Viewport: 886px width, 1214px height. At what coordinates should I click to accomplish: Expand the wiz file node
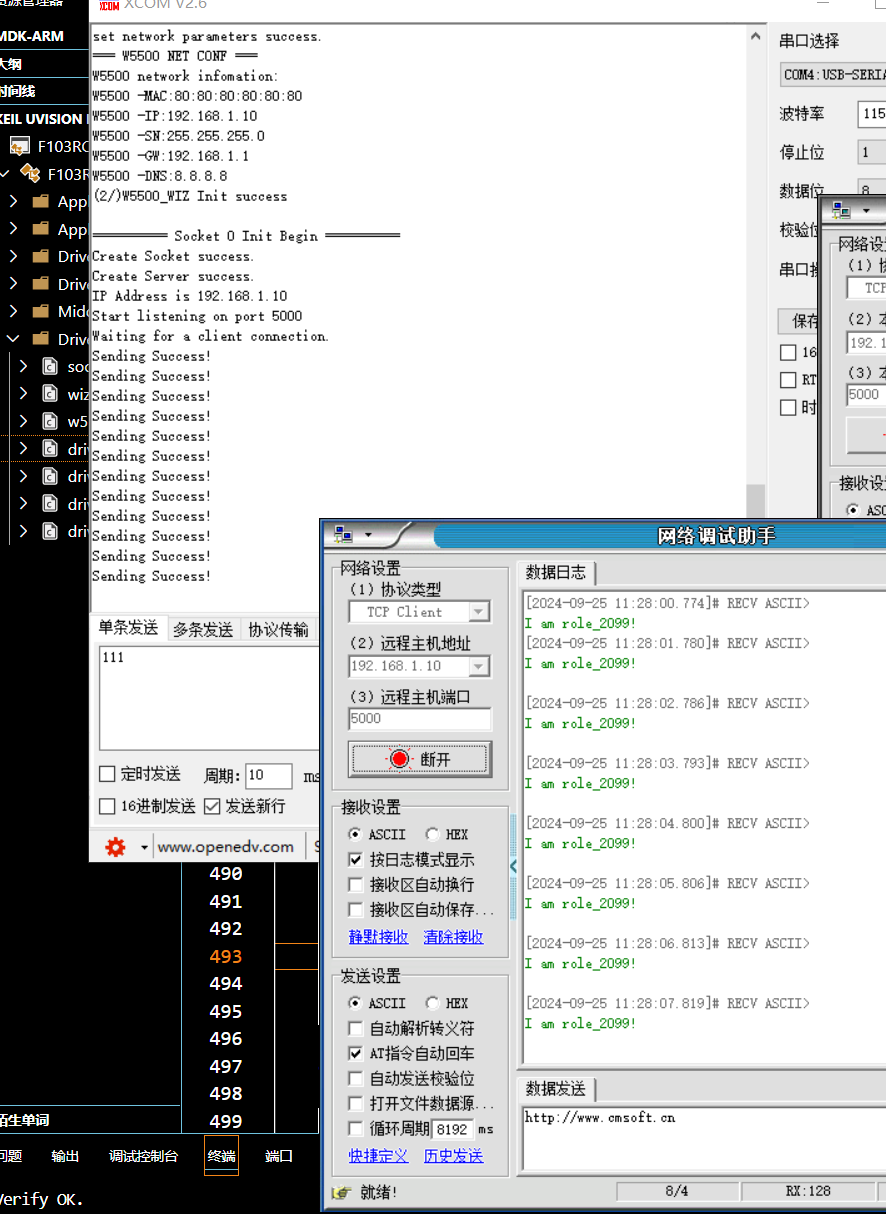click(x=23, y=394)
